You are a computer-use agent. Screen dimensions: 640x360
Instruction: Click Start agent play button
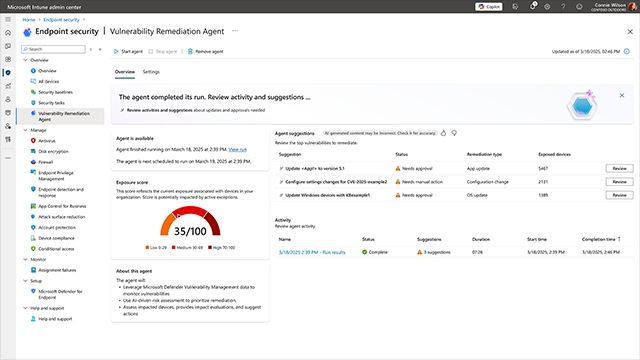click(116, 51)
